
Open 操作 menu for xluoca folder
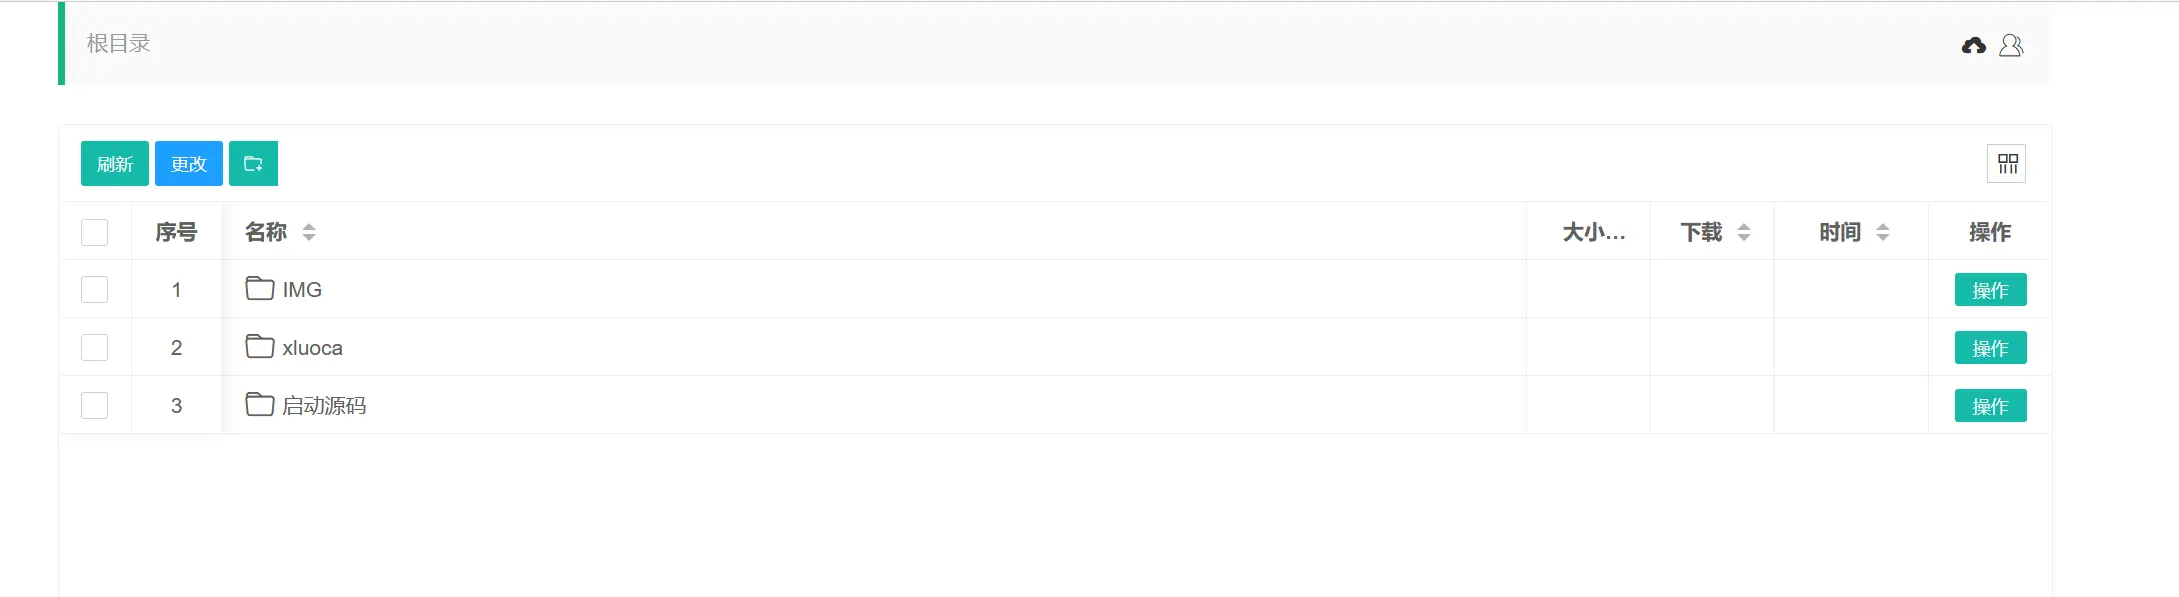[x=1990, y=348]
